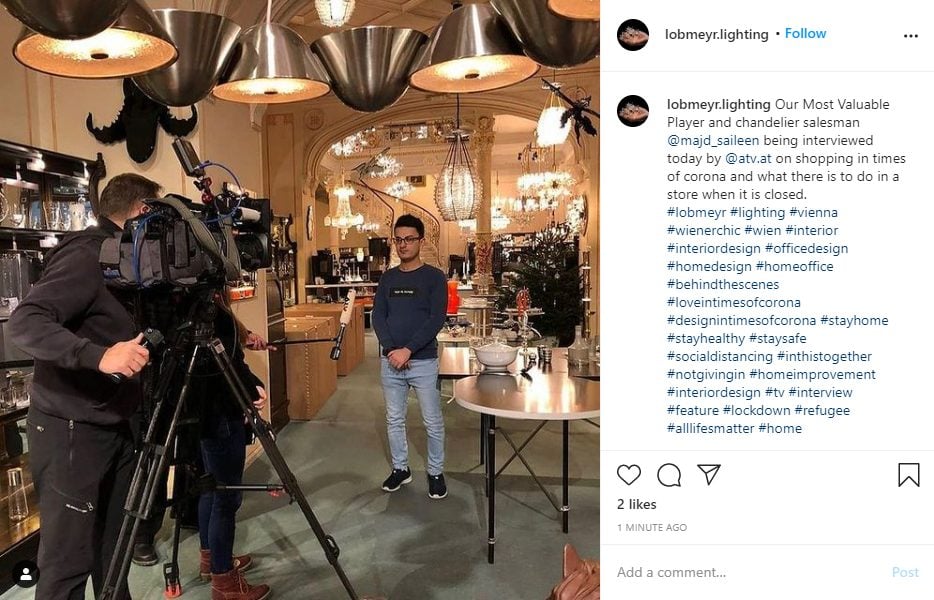The width and height of the screenshot is (934, 600).
Task: Share the post with the paper plane icon
Action: tap(709, 474)
